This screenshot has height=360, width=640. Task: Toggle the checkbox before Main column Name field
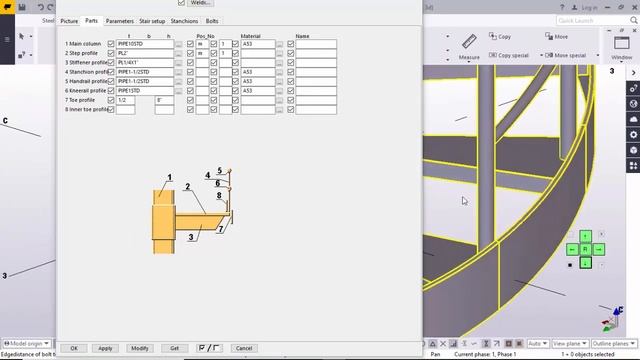[x=290, y=44]
